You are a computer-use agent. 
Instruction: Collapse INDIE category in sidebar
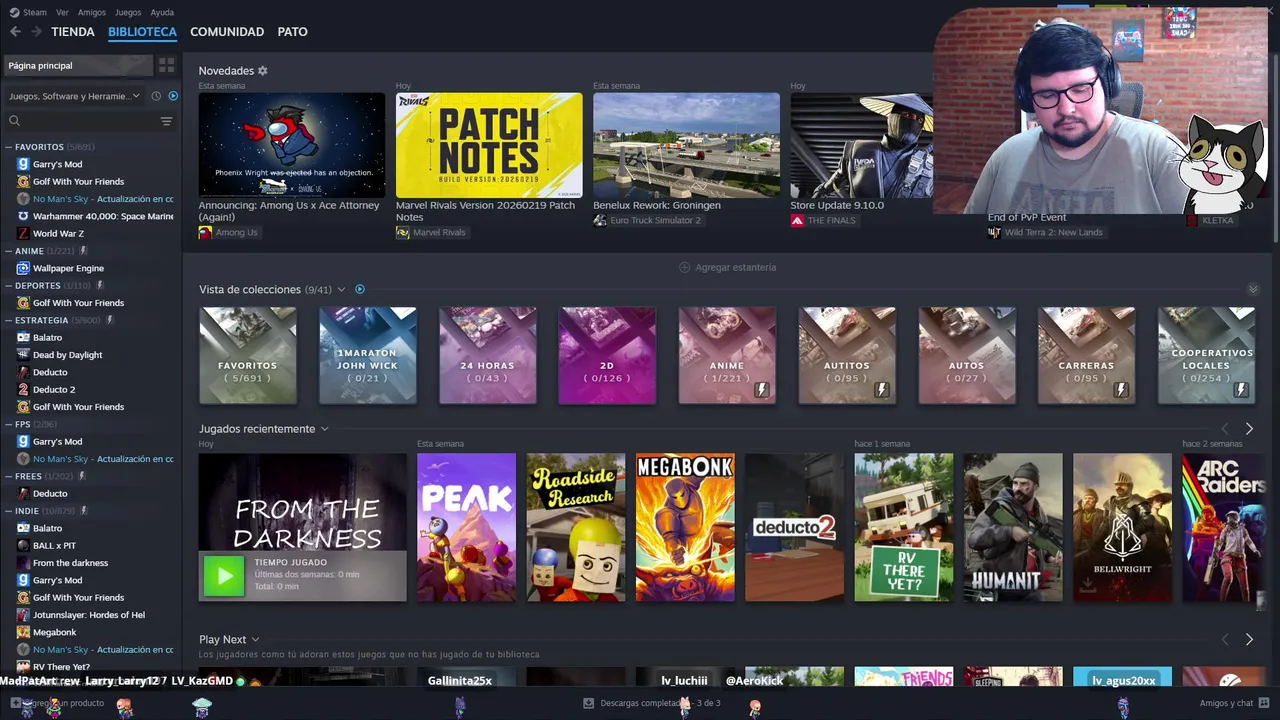(x=9, y=511)
